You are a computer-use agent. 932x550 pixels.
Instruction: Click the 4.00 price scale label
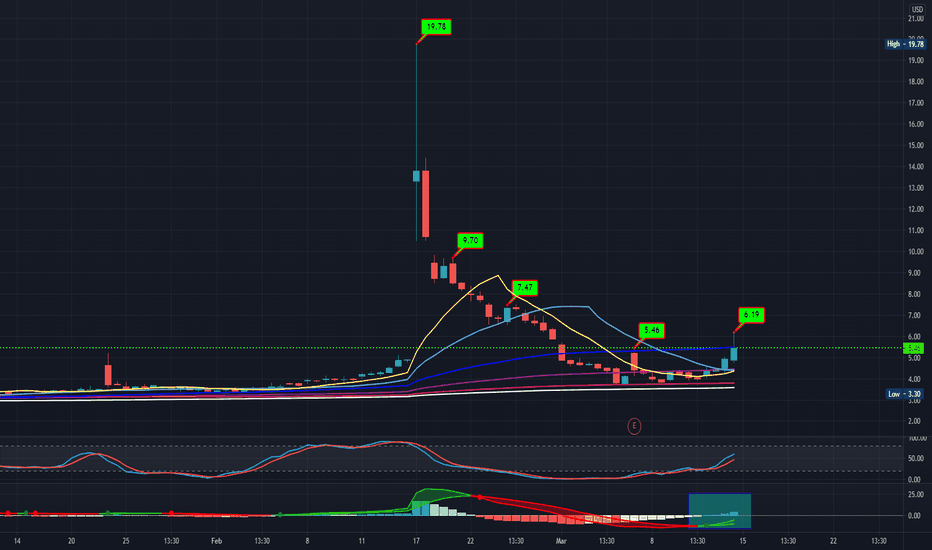[914, 379]
